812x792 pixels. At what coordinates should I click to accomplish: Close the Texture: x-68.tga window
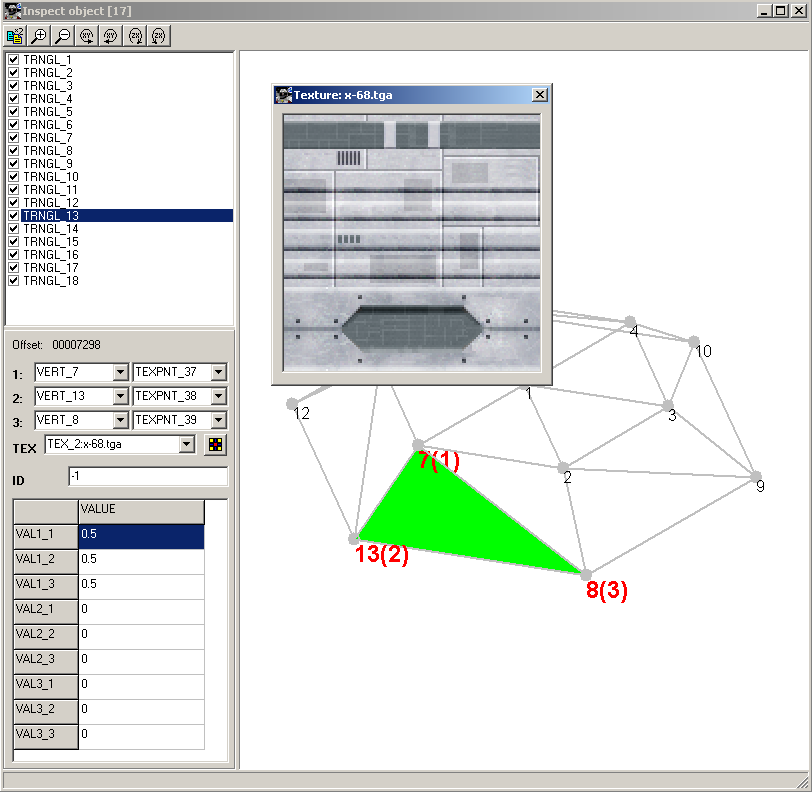click(540, 95)
